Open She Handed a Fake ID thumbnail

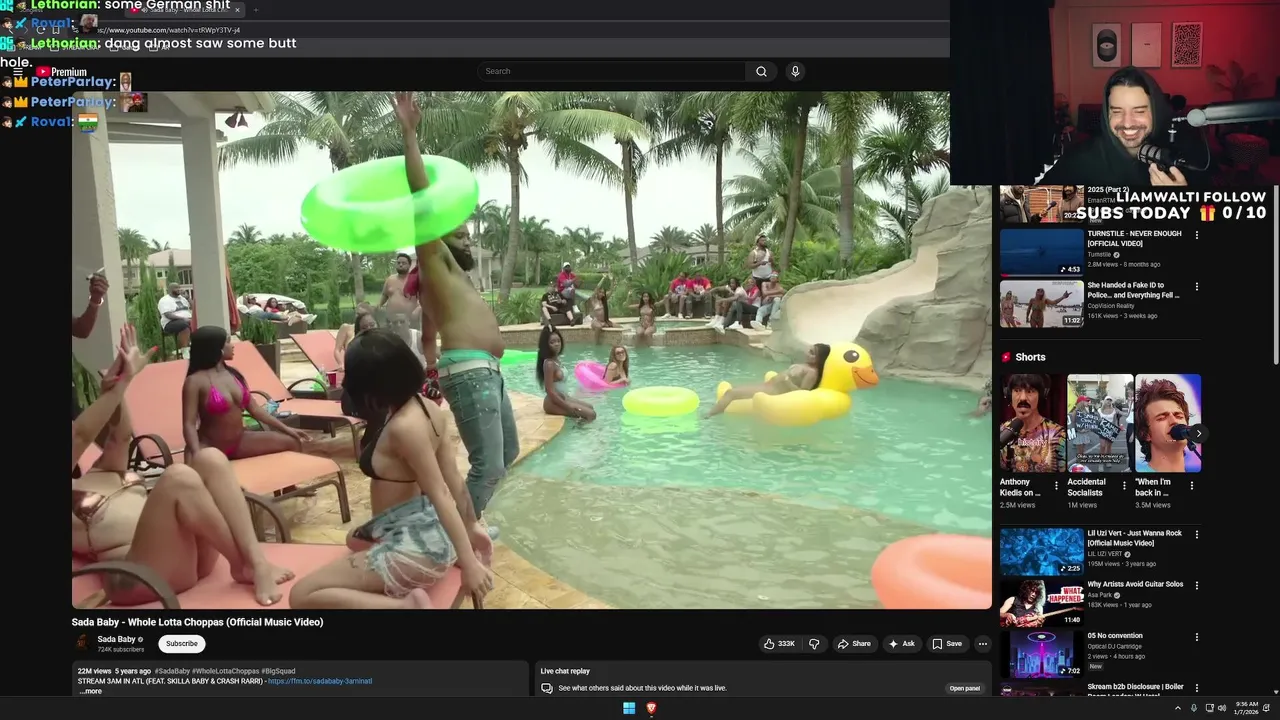tap(1041, 303)
